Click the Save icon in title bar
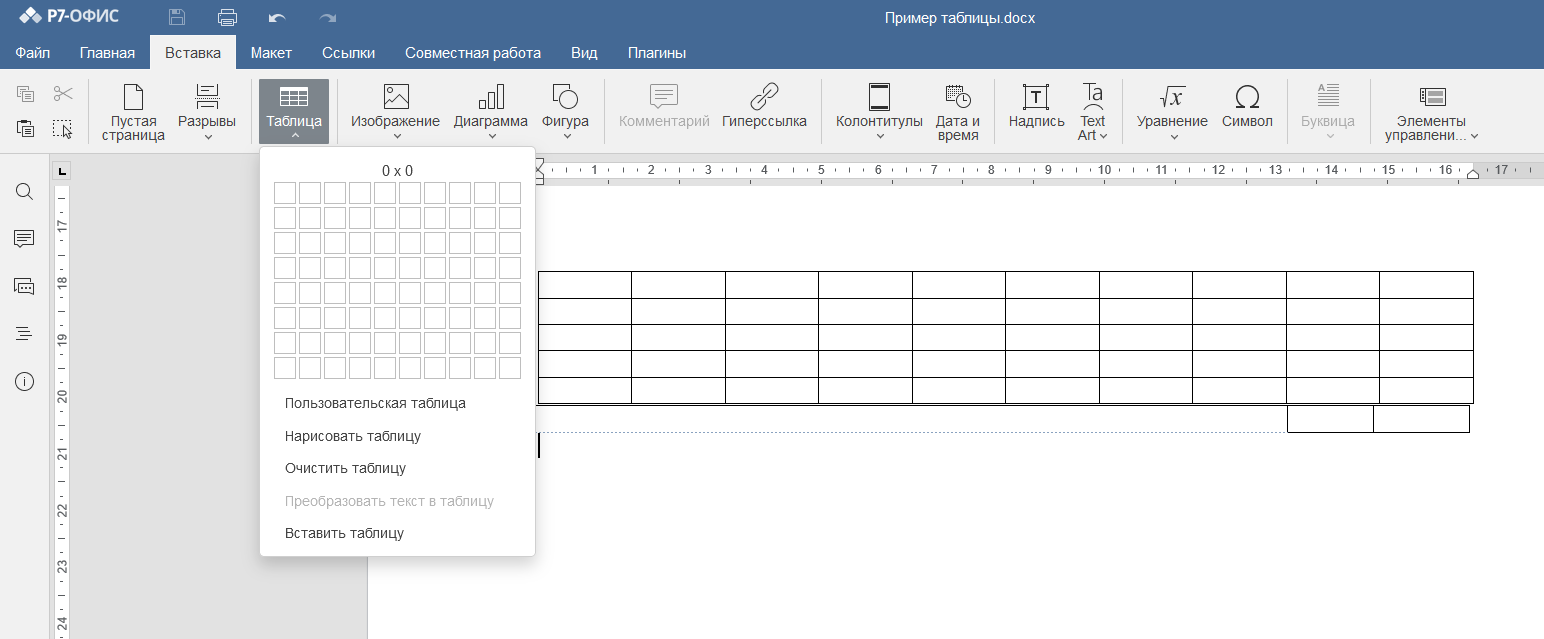The width and height of the screenshot is (1544, 639). coord(177,17)
